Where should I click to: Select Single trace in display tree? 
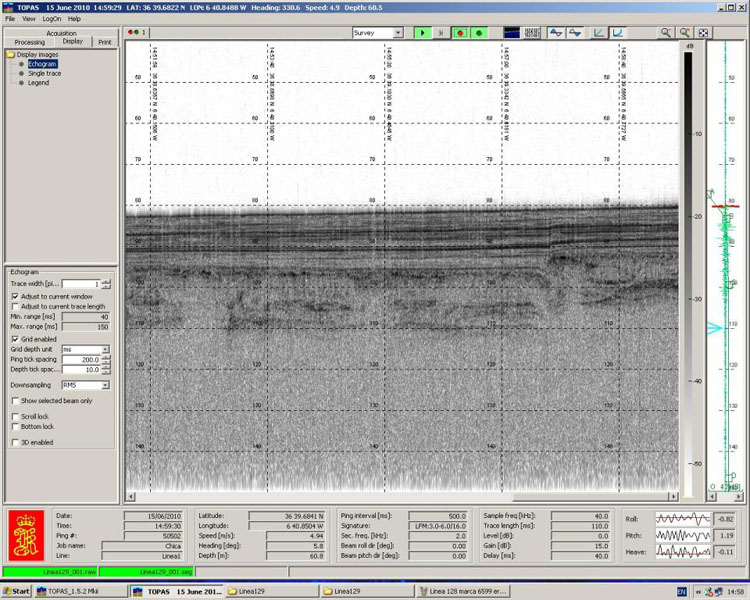[x=43, y=73]
